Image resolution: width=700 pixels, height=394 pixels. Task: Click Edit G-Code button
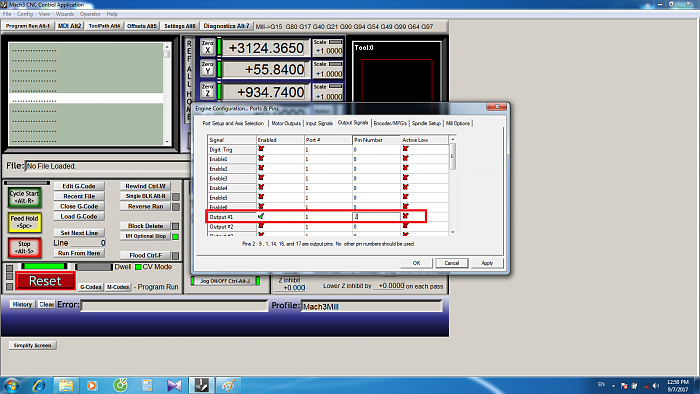[79, 186]
